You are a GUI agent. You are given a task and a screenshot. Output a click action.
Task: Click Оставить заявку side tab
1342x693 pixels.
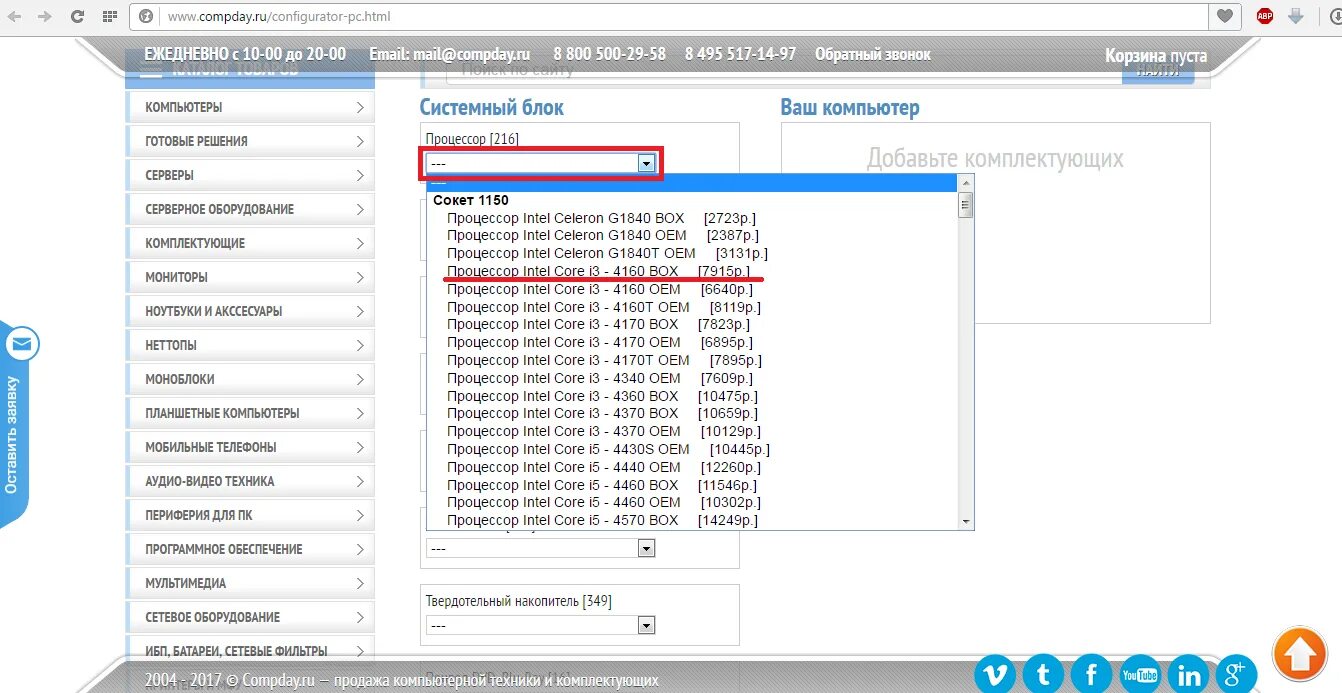click(x=12, y=434)
